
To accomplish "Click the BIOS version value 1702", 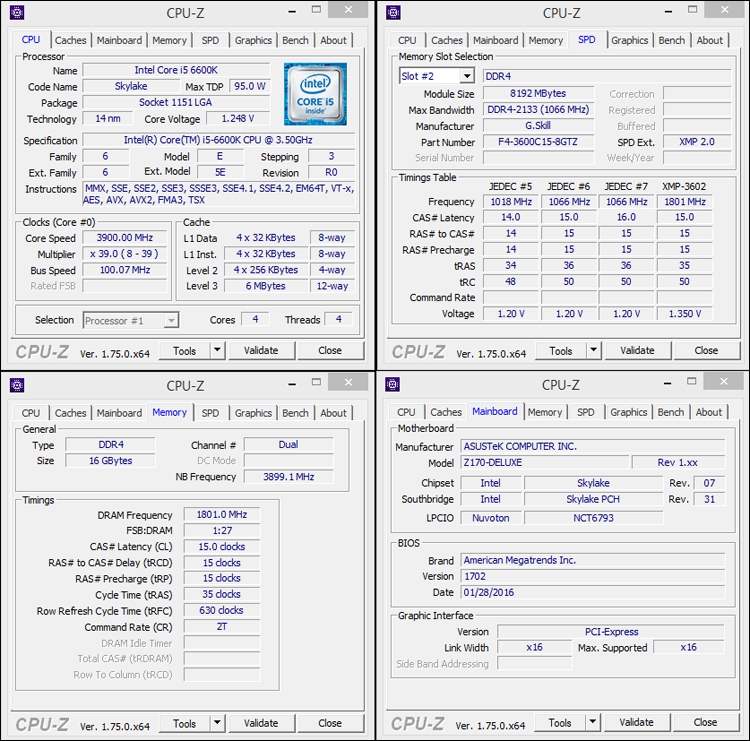I will (x=593, y=576).
